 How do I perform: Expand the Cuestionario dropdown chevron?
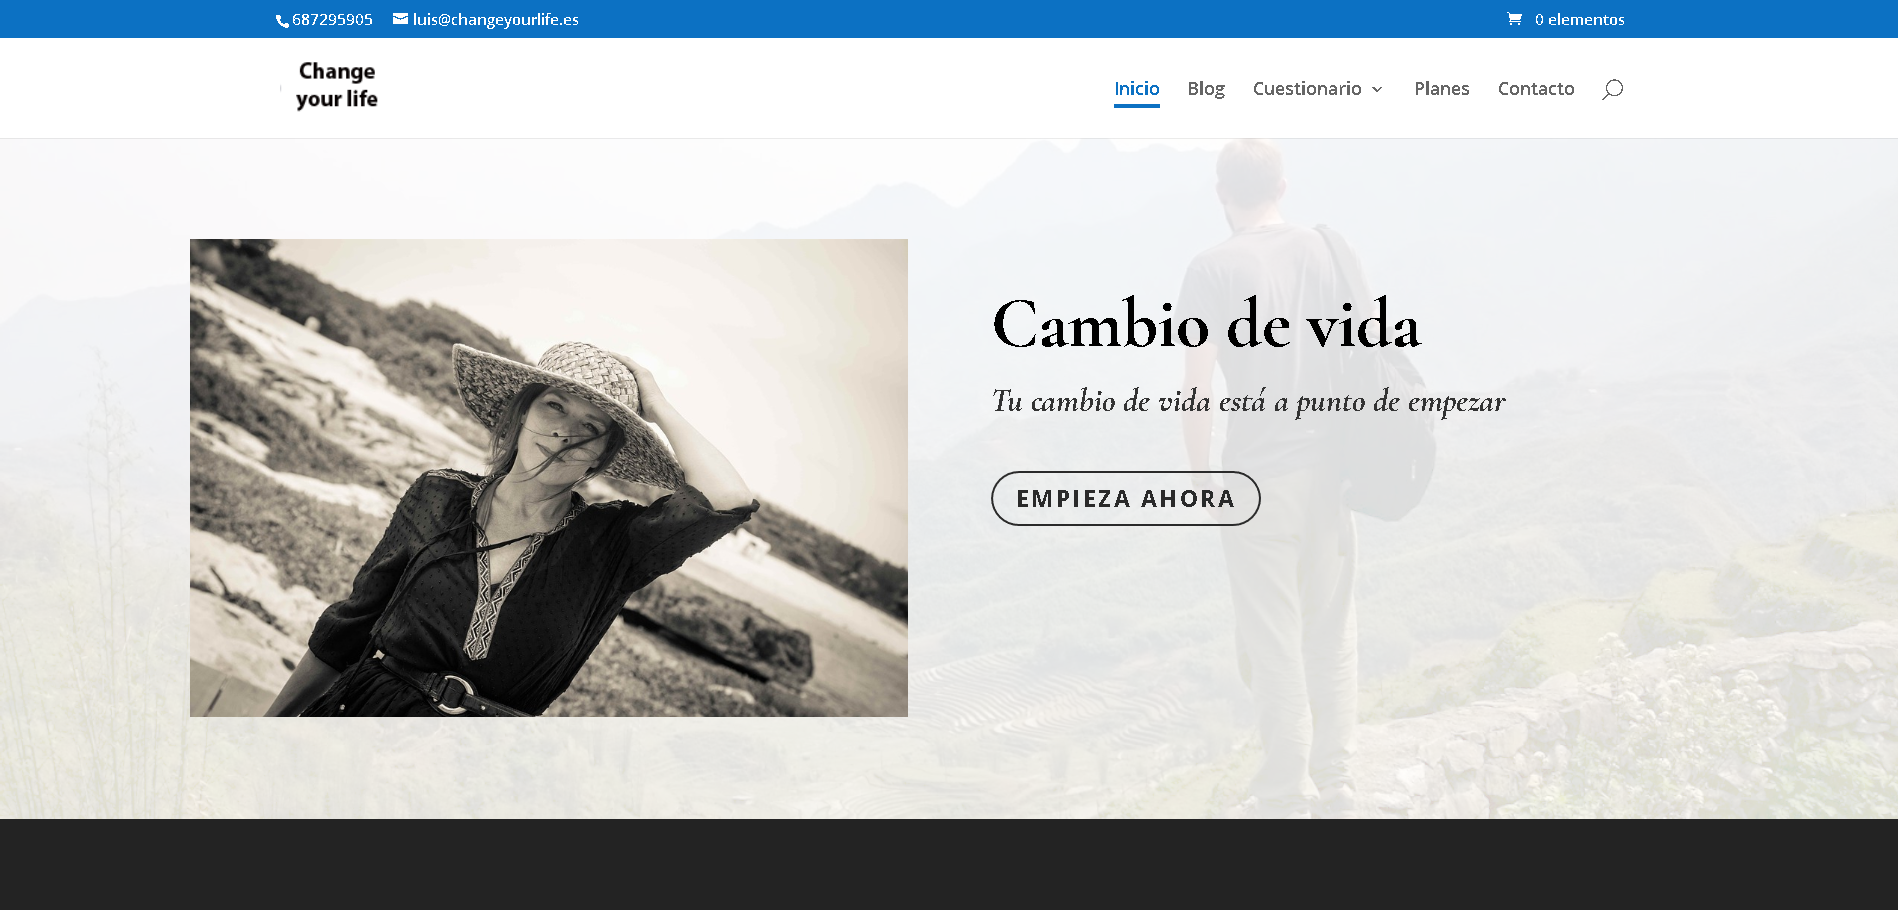1377,89
